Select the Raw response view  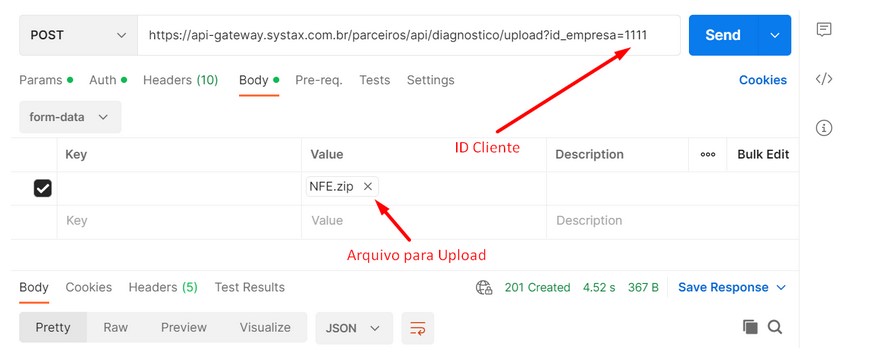[115, 328]
